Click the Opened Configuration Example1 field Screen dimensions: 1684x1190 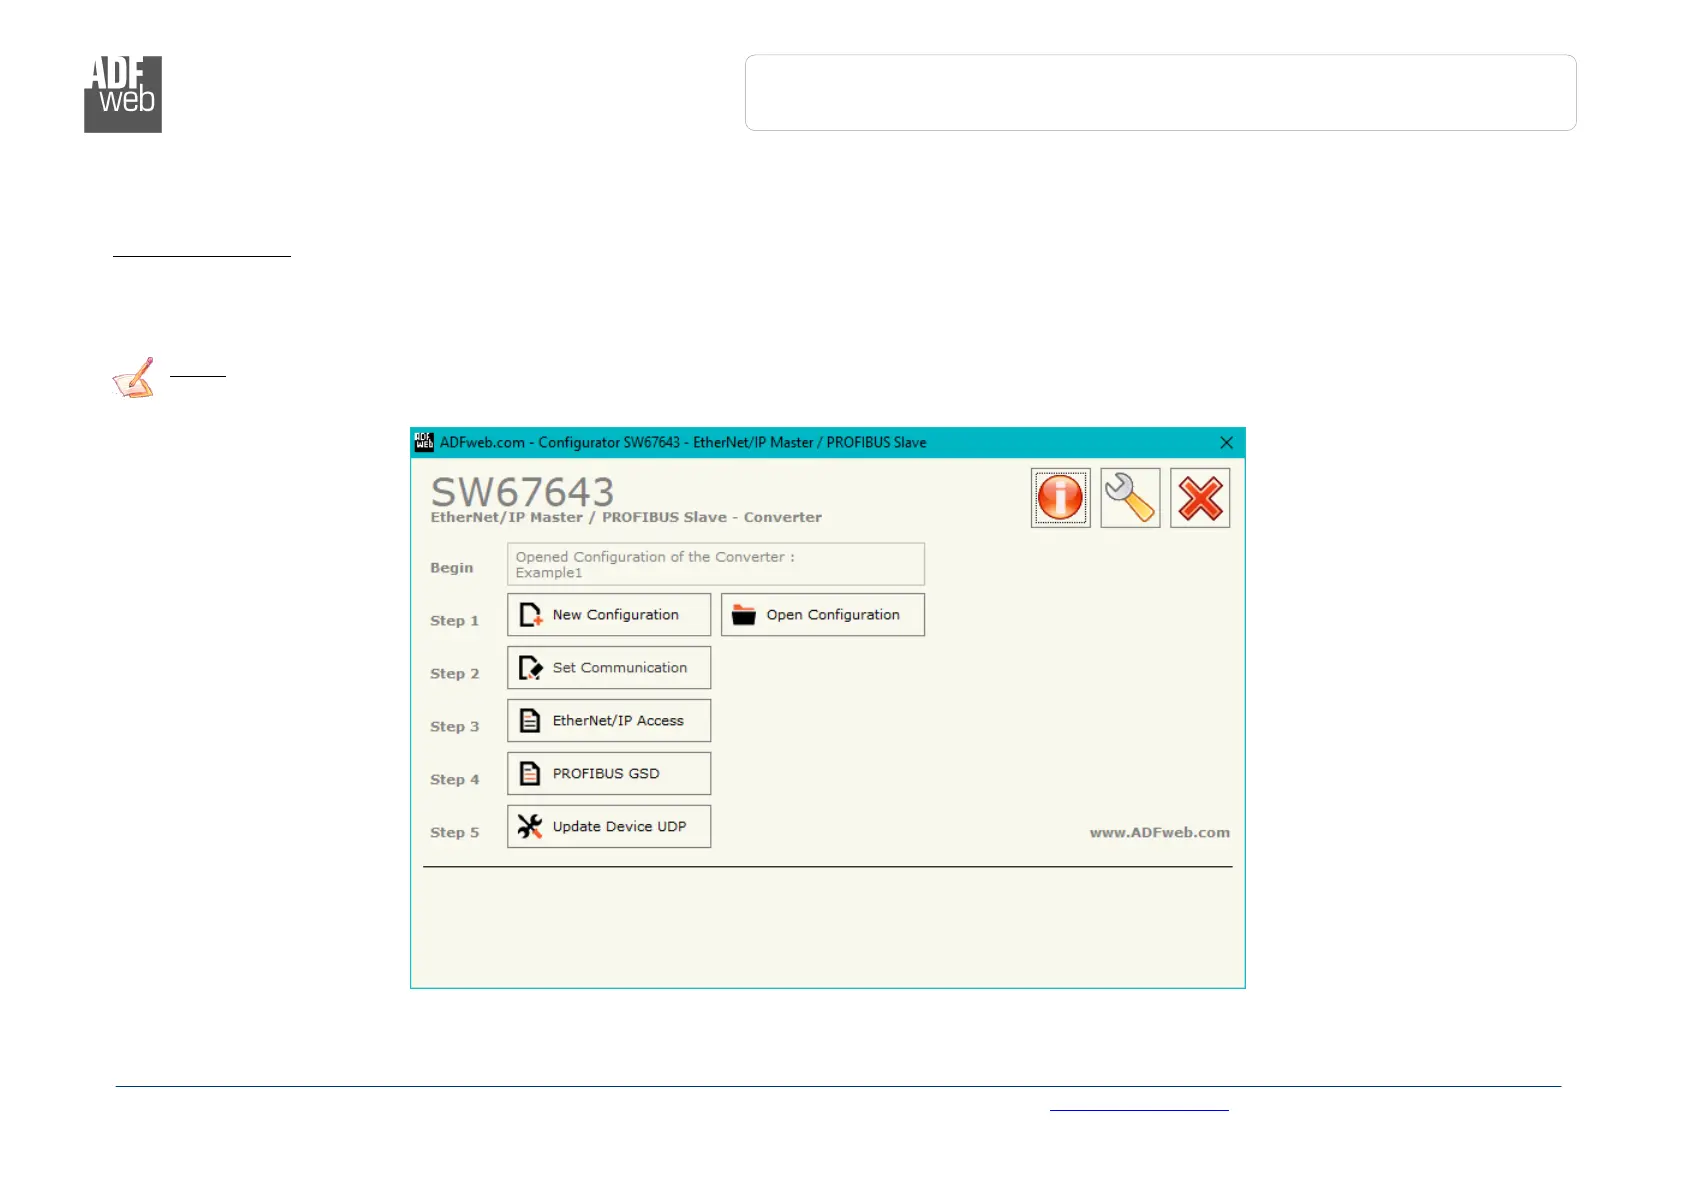coord(716,564)
